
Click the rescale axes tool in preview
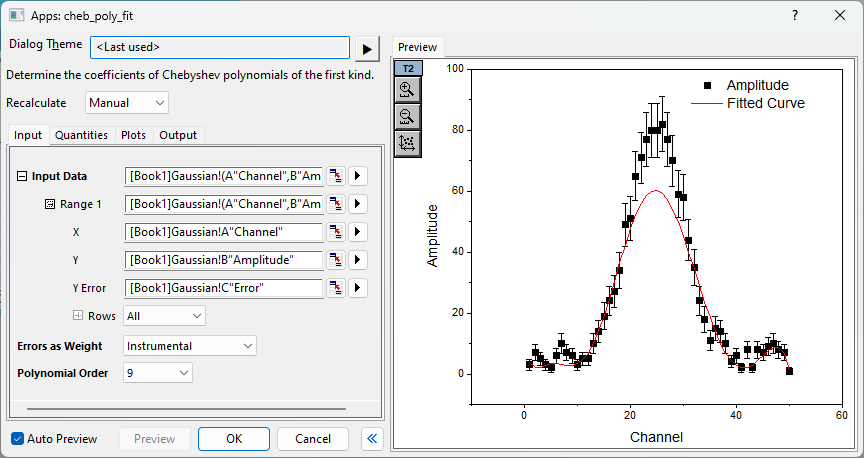(x=408, y=143)
